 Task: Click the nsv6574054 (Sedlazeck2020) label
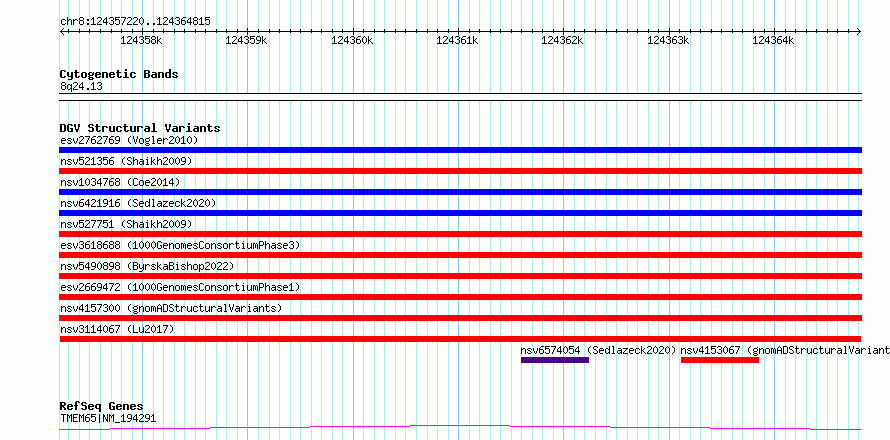tap(599, 350)
